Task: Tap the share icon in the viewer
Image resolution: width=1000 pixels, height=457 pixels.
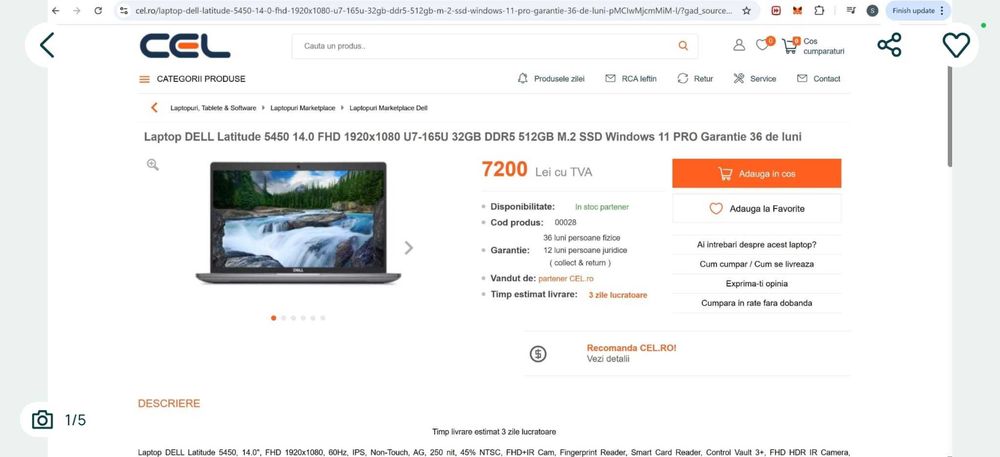Action: coord(889,45)
